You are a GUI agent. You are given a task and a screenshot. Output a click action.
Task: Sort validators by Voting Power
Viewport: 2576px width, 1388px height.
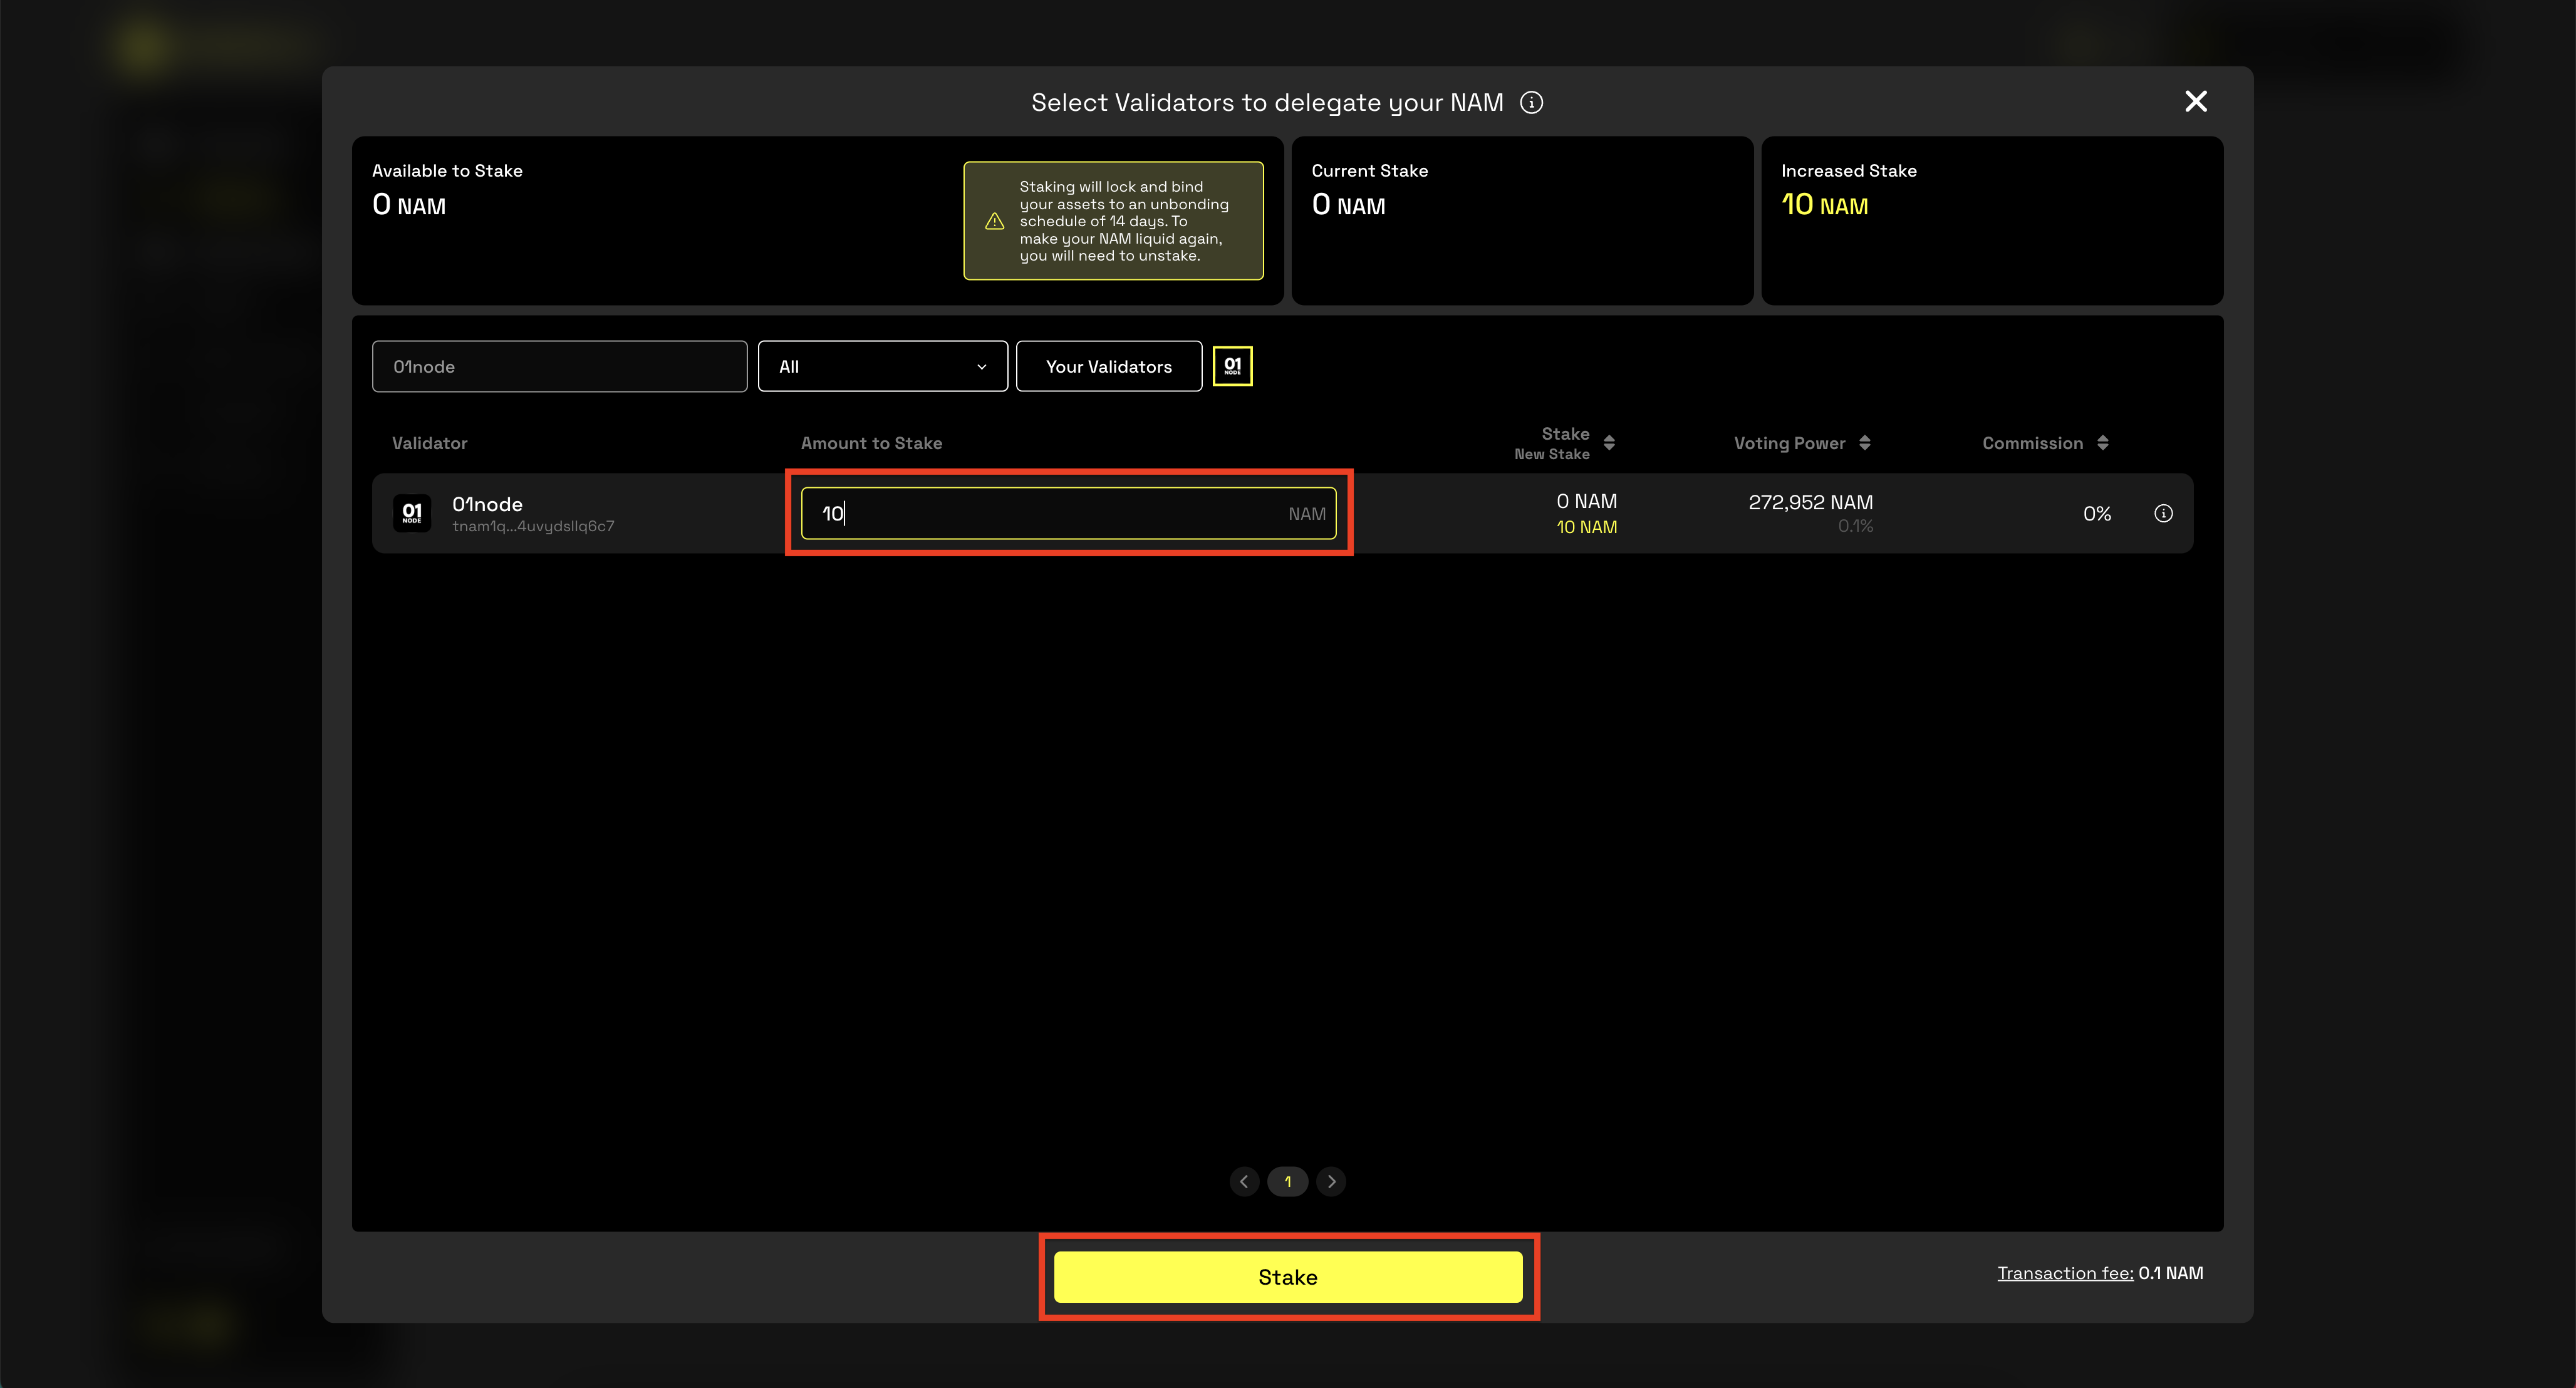(x=1864, y=443)
